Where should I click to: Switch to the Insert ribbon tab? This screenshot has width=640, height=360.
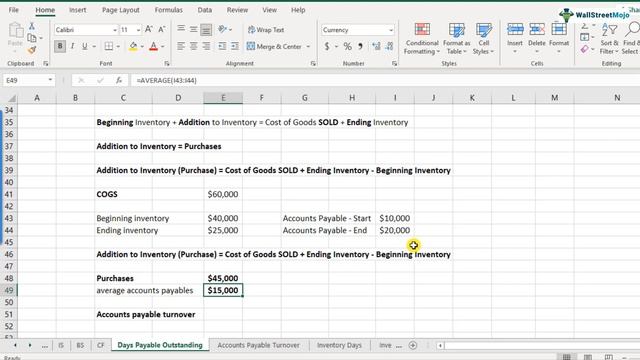(x=78, y=10)
